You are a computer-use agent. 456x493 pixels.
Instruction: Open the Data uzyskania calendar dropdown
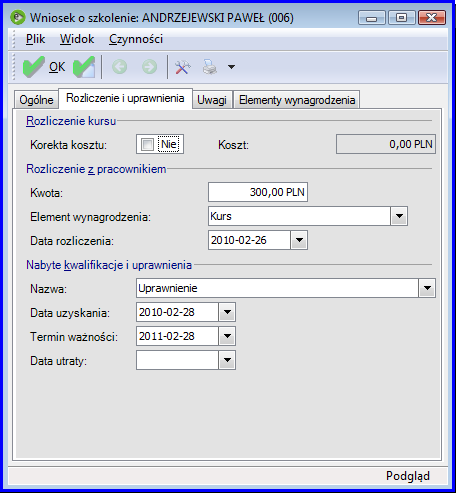pos(227,312)
